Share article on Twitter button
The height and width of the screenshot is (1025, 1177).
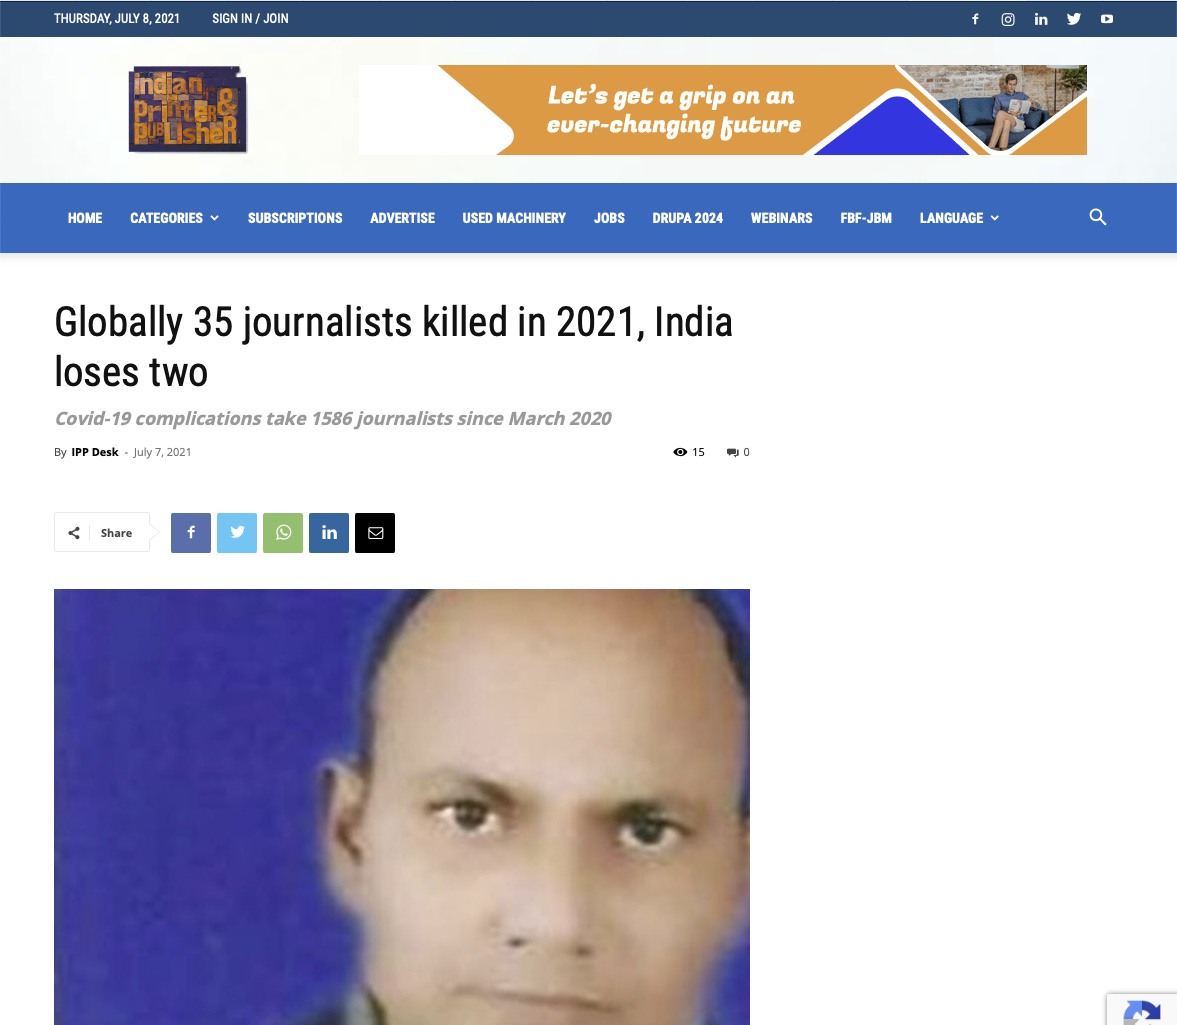tap(237, 533)
